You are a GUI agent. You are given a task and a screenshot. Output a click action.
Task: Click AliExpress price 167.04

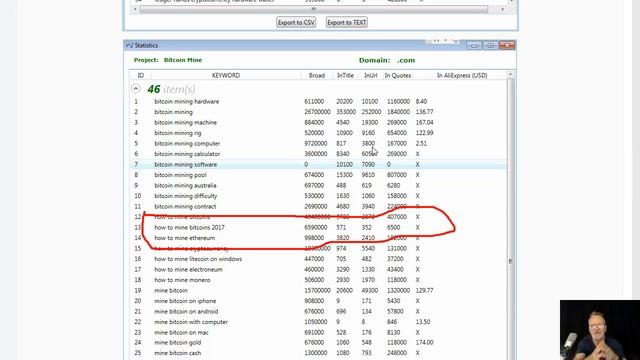point(424,122)
